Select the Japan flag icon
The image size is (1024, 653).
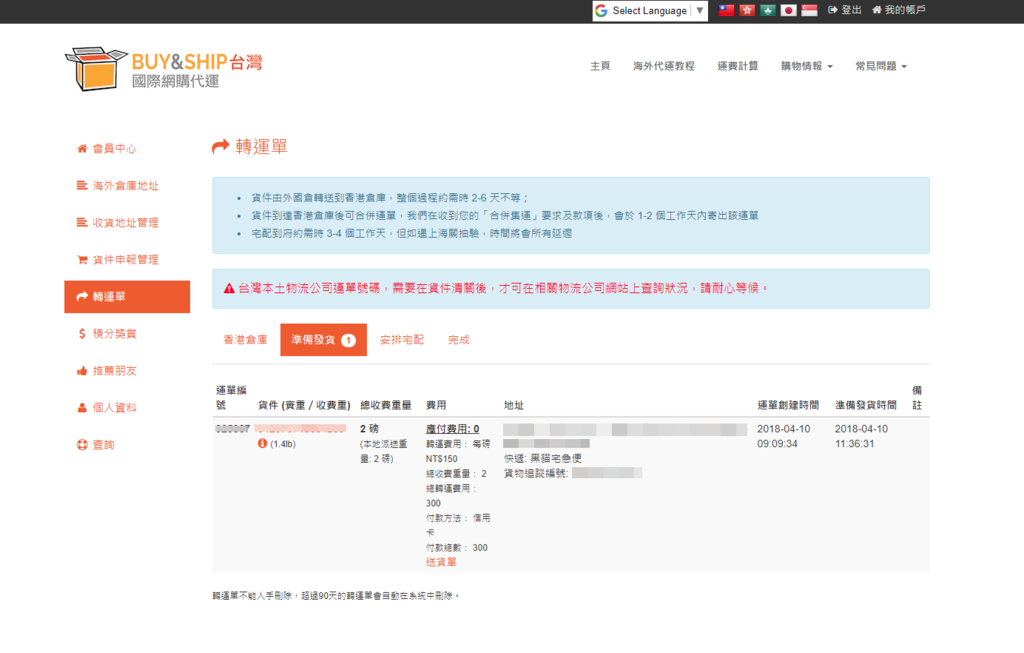point(788,10)
